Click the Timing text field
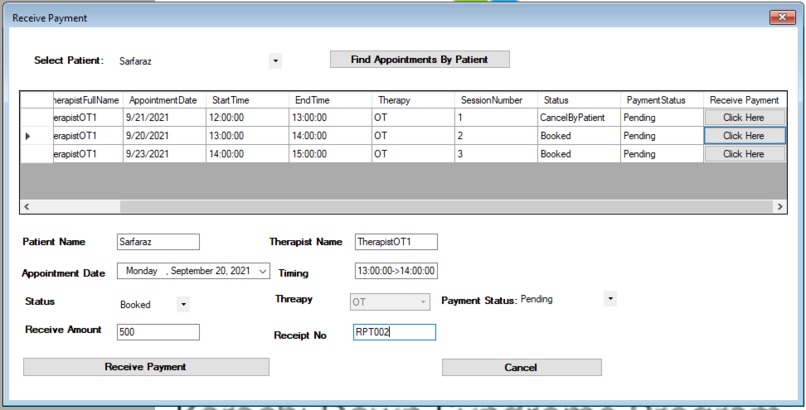Viewport: 806px width, 410px height. (396, 271)
